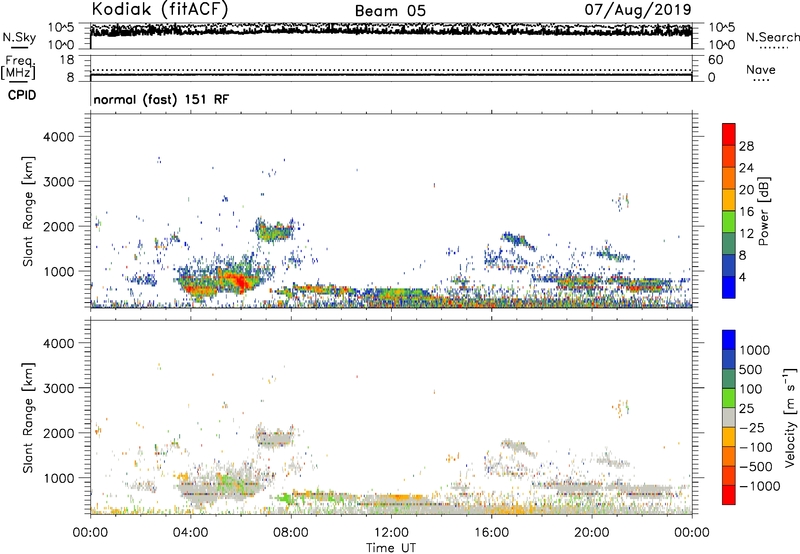Click the '20:00' time axis tick label

point(591,533)
